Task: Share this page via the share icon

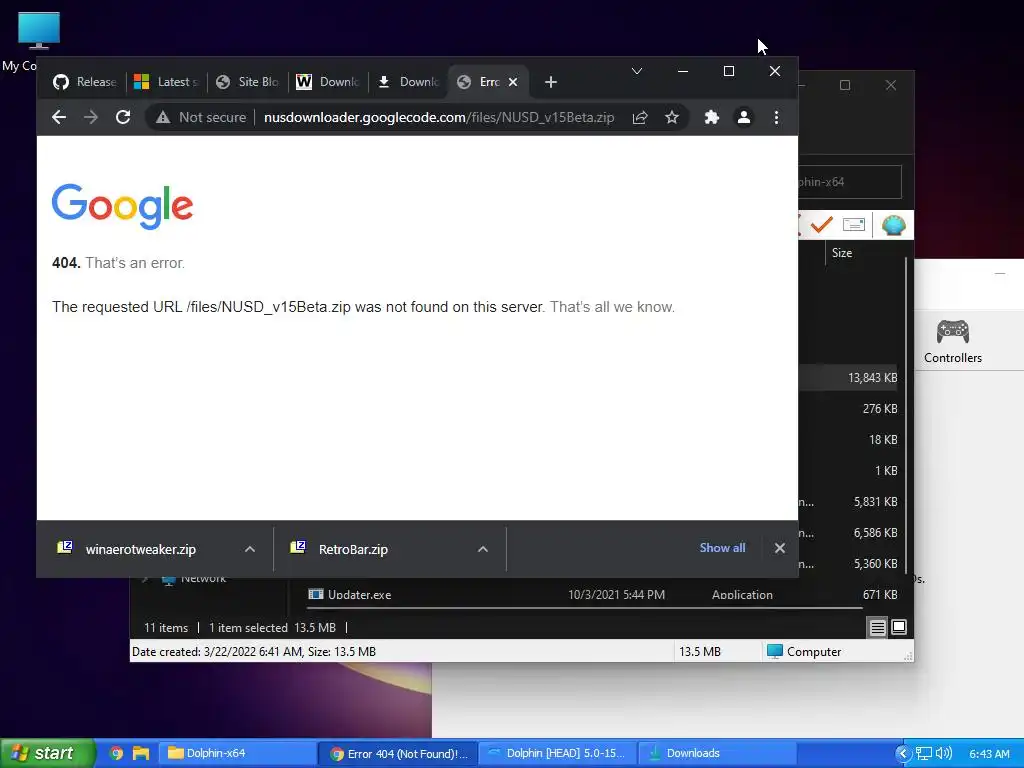Action: click(x=640, y=118)
